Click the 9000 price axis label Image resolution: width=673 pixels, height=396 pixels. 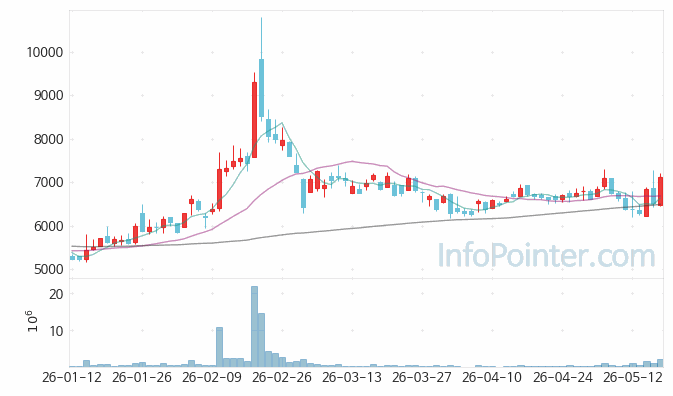coord(49,96)
